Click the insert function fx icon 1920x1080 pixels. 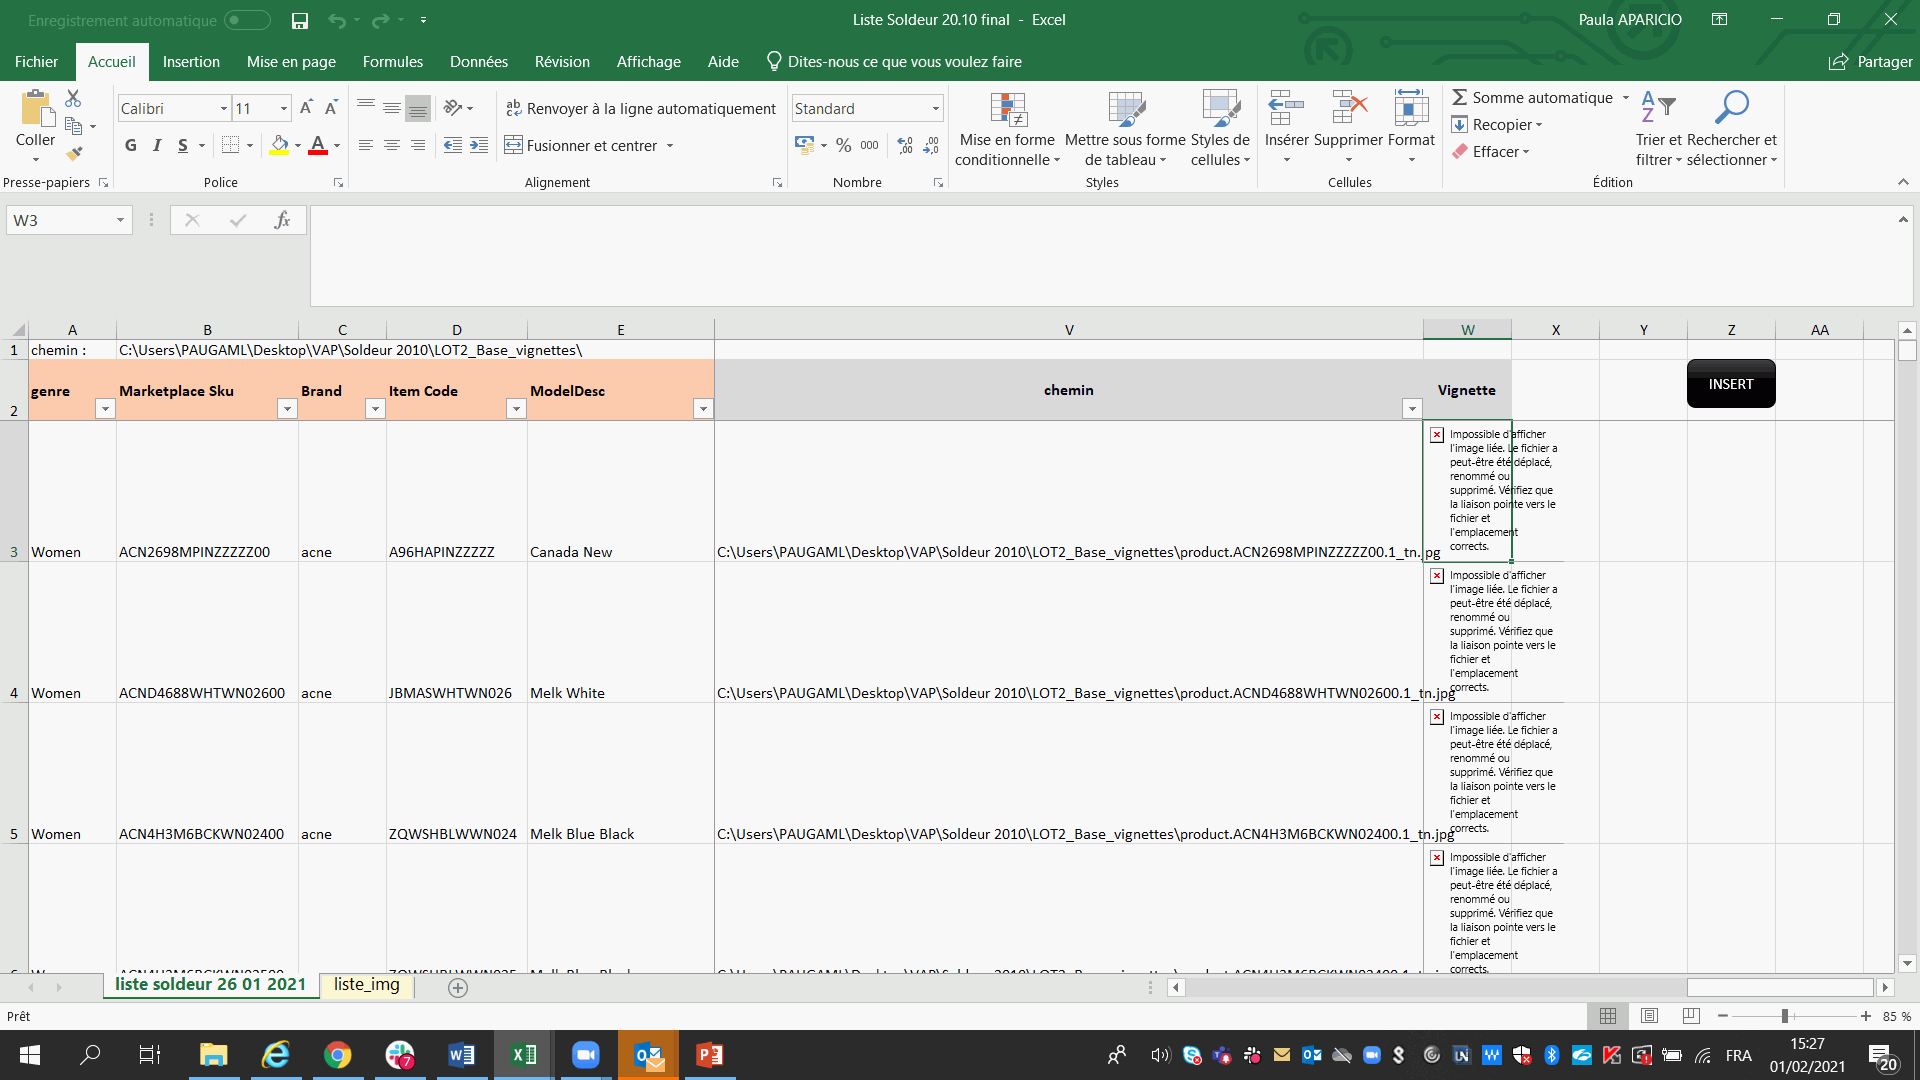pyautogui.click(x=282, y=220)
